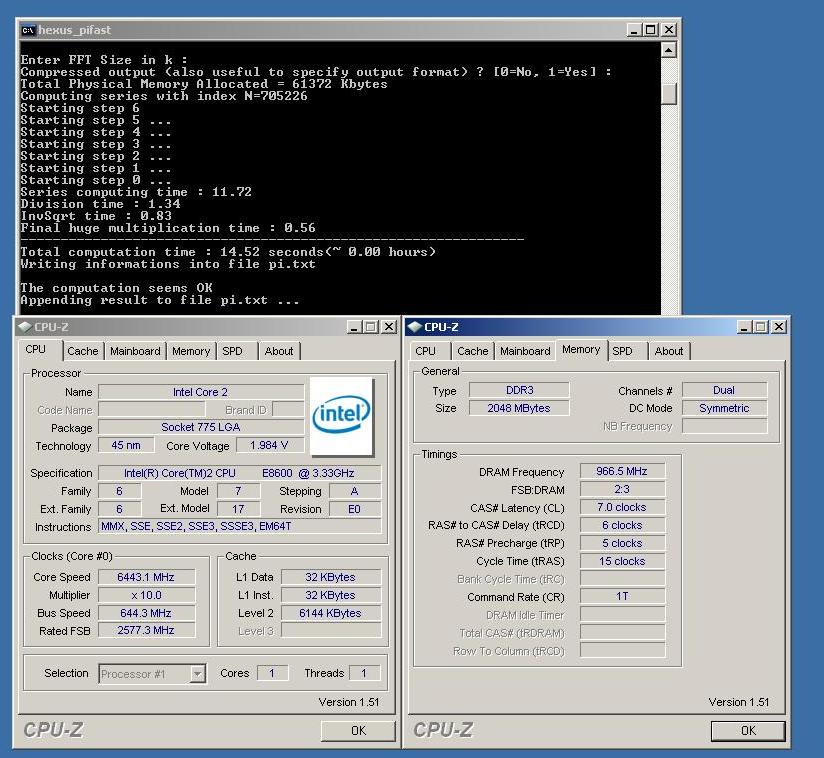Select Memory tab in right CPU-Z window
Image resolution: width=824 pixels, height=758 pixels.
point(581,349)
